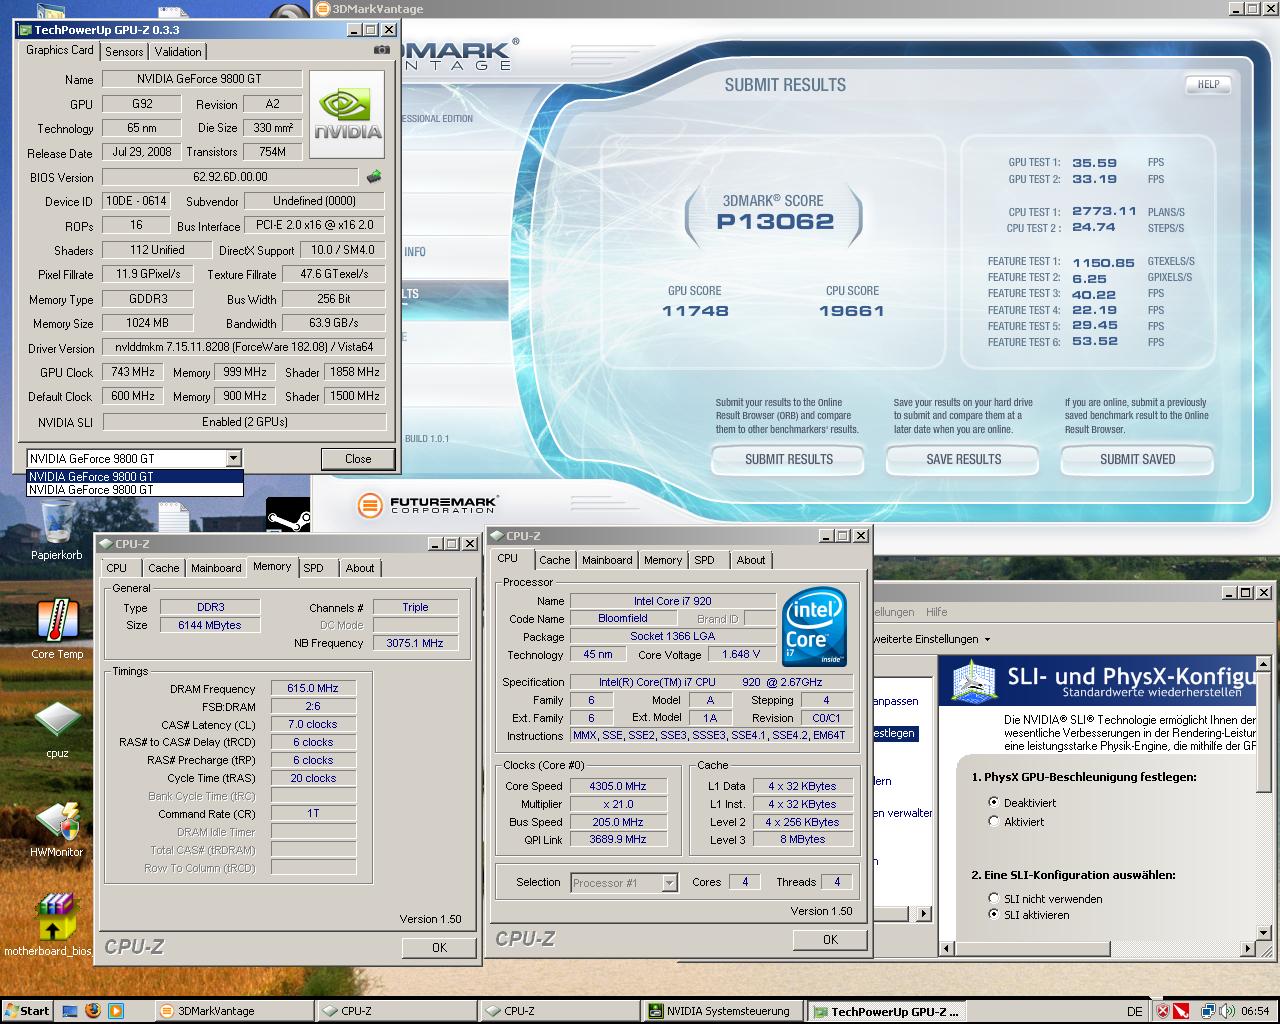The height and width of the screenshot is (1024, 1280).
Task: Switch to Validation tab in GPU-Z
Action: 178,52
